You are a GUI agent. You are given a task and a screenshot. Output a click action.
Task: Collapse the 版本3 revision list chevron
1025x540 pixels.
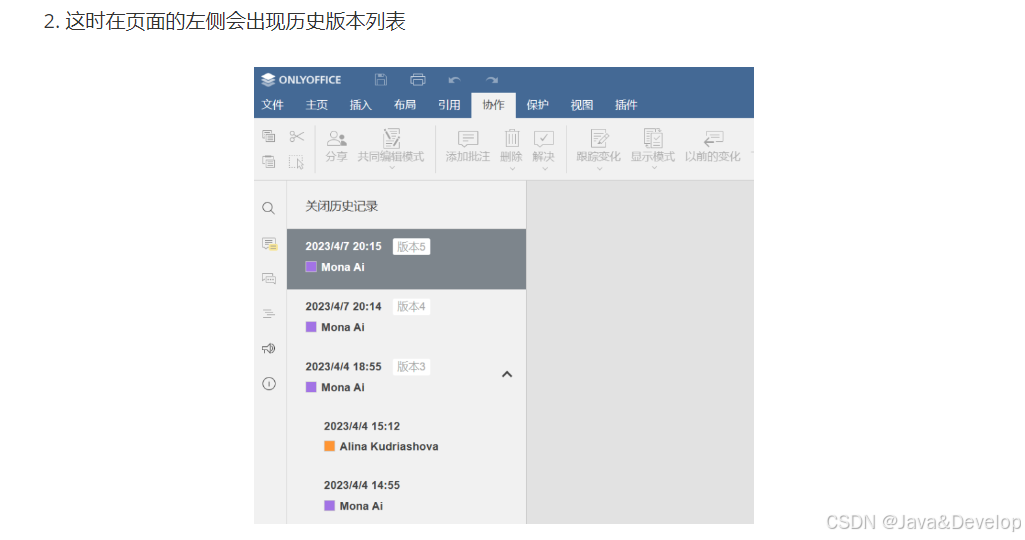click(x=507, y=375)
